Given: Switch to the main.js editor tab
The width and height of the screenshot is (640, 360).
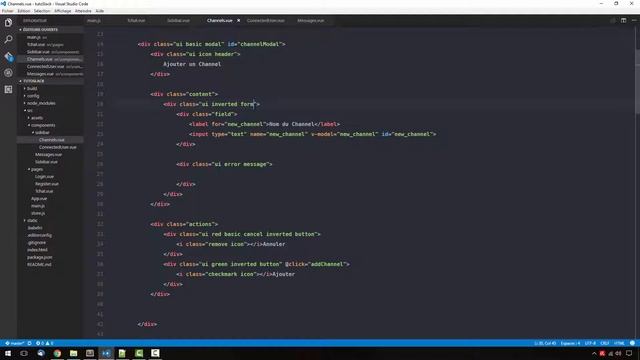Looking at the screenshot, I should point(94,20).
